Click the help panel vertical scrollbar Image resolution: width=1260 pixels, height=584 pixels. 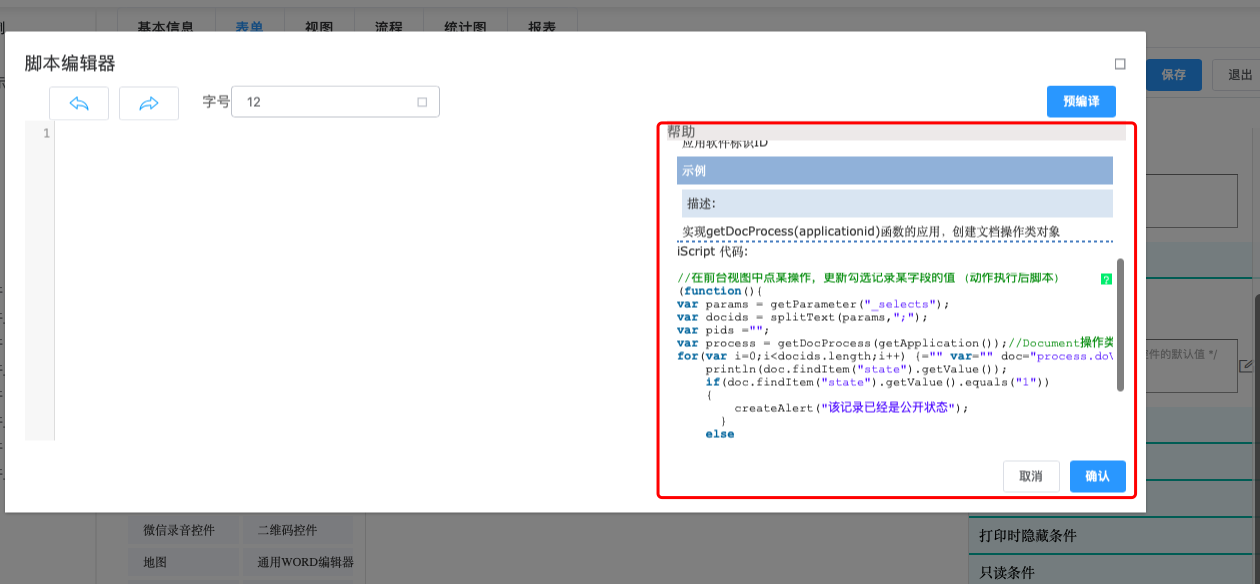[x=1120, y=325]
